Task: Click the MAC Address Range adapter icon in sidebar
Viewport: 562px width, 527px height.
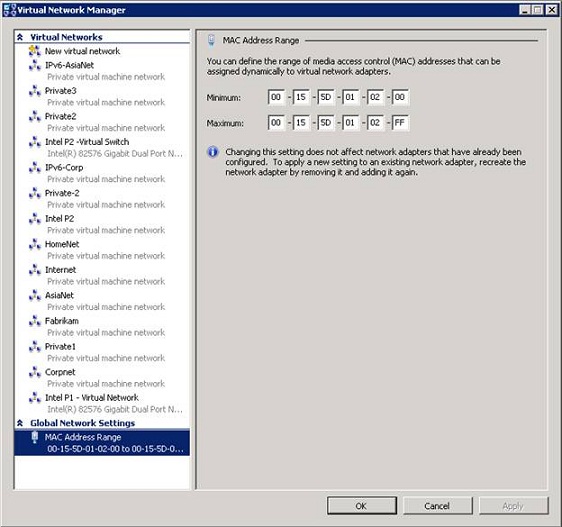Action: pos(35,437)
